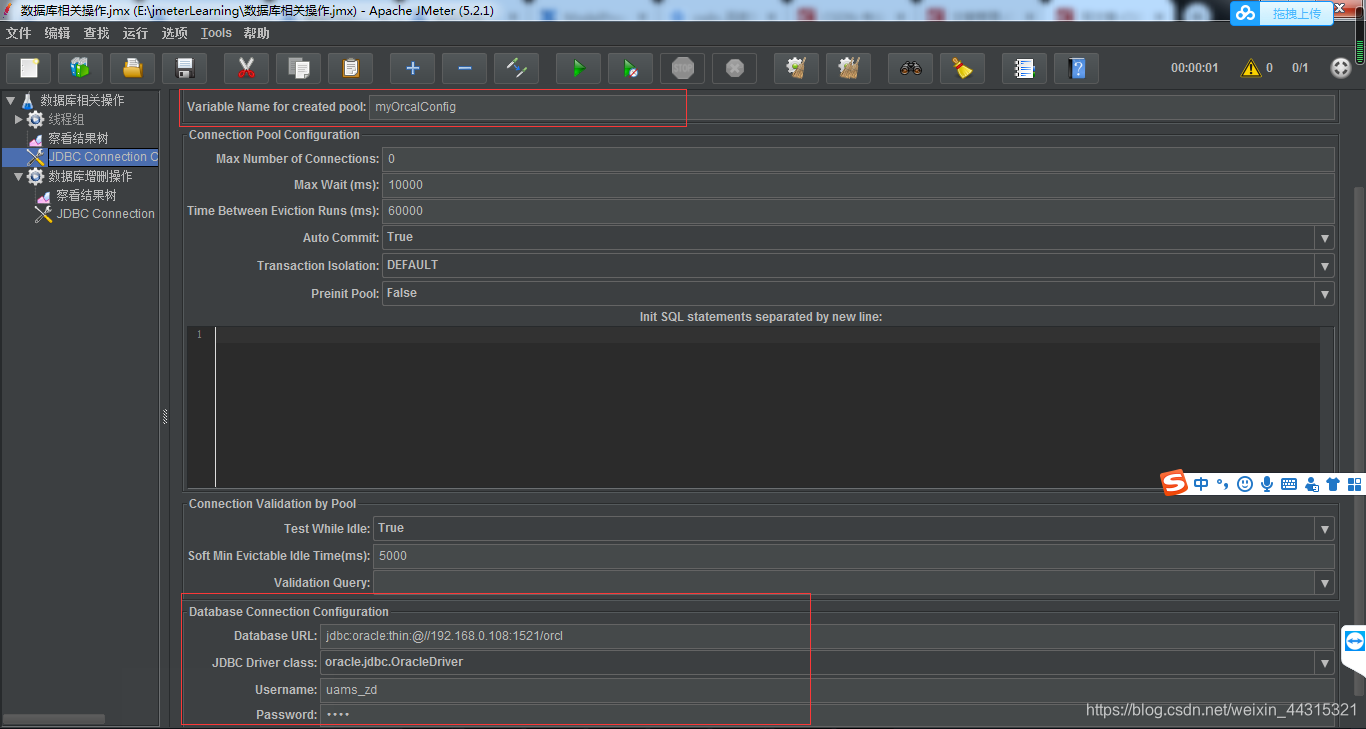Screen dimensions: 1366x729
Task: Open the 查找 menu
Action: click(97, 33)
